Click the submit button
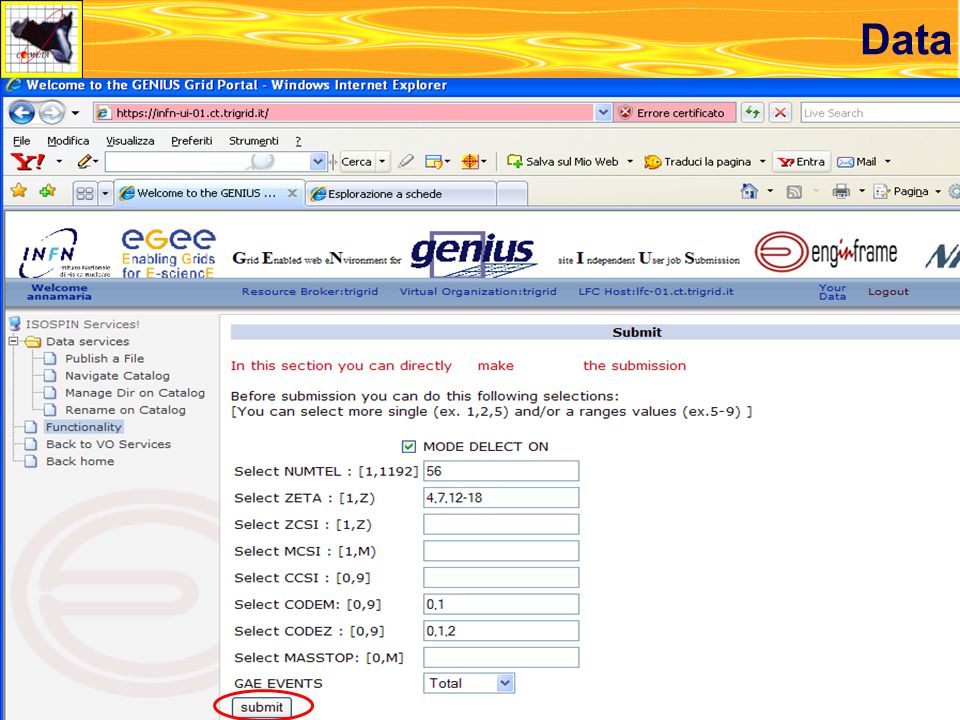Viewport: 960px width, 720px height. [261, 707]
